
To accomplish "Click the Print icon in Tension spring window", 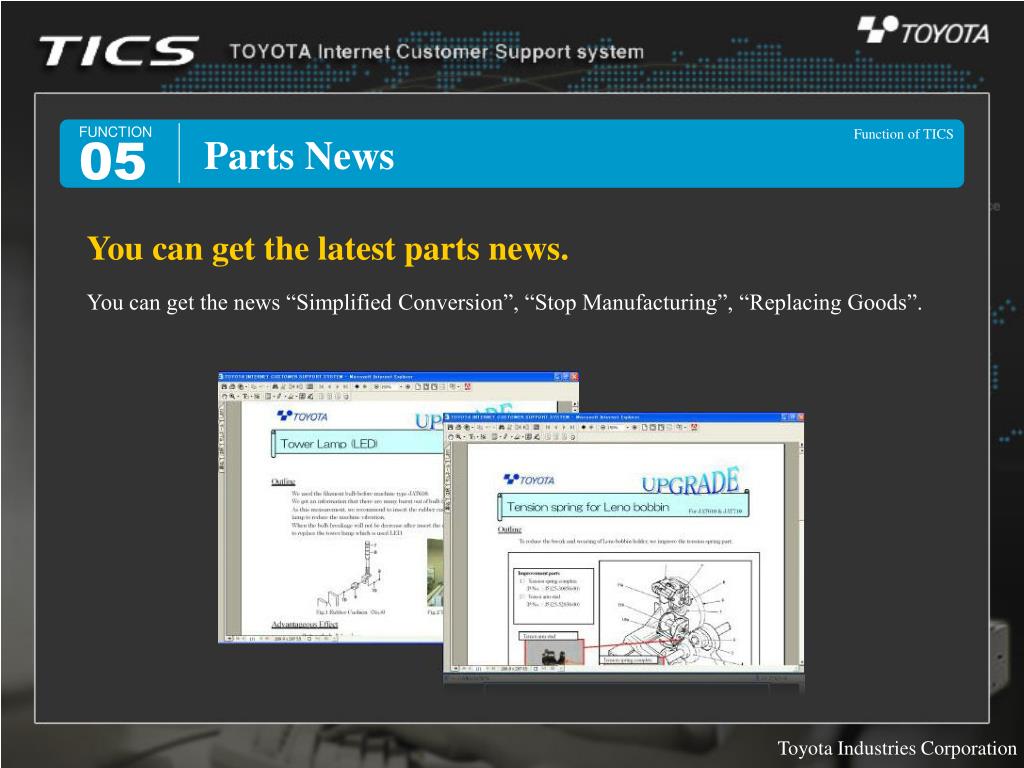I will pos(459,427).
